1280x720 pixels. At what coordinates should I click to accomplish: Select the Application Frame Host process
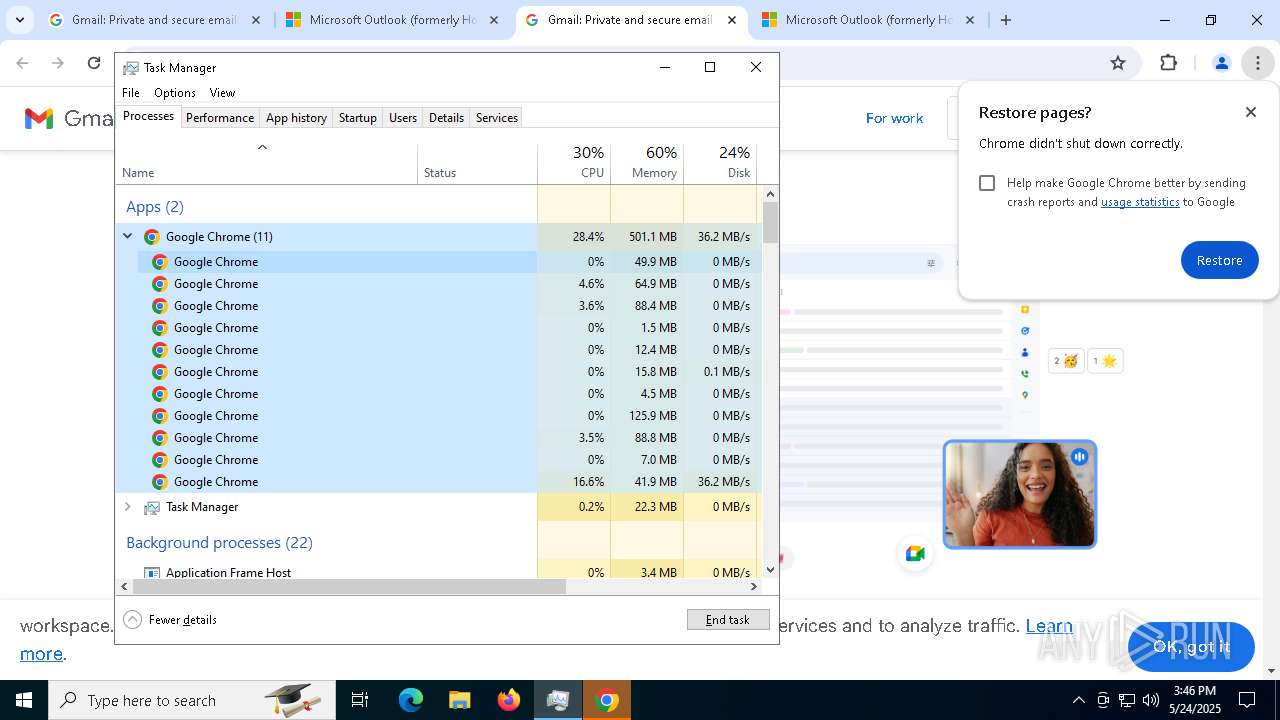click(438, 572)
